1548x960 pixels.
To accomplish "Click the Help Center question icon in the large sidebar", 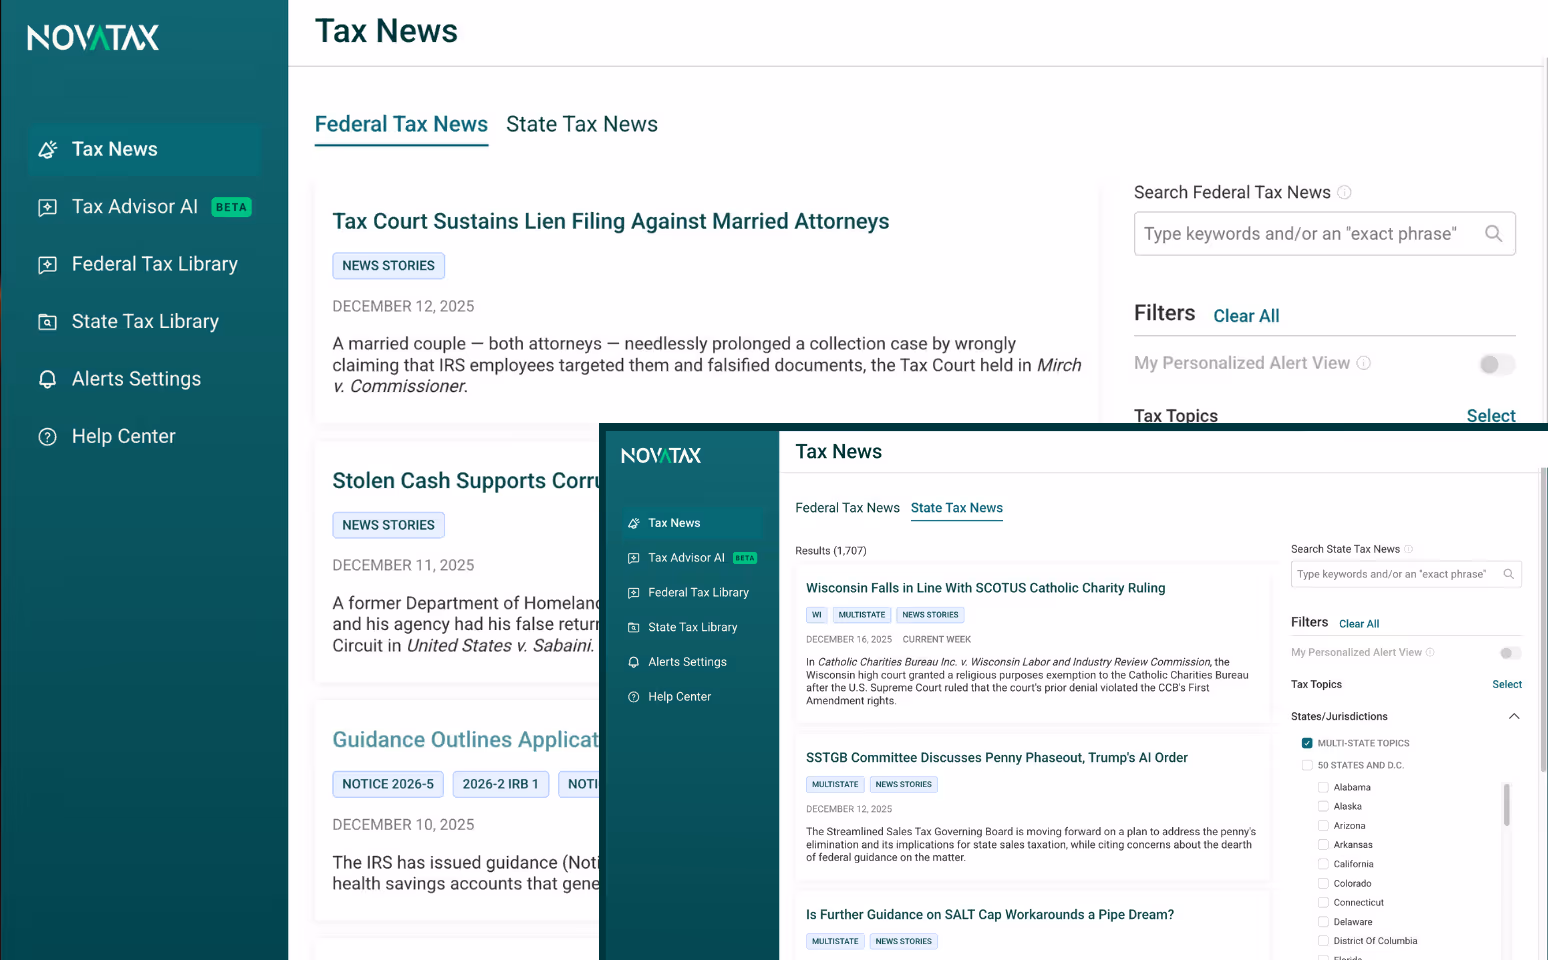I will (x=47, y=437).
